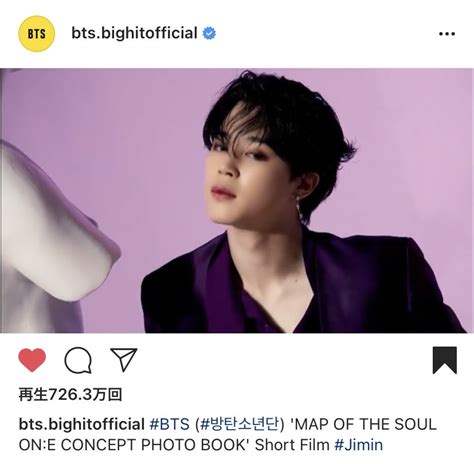
Task: Open the #방탄소년단 hashtag
Action: click(239, 424)
